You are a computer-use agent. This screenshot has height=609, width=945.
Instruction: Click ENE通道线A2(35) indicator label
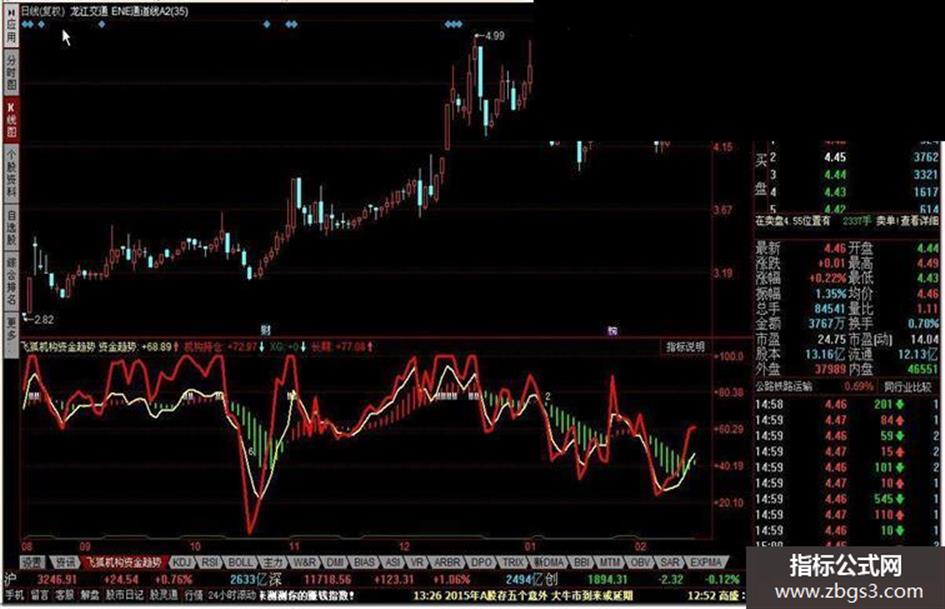coord(149,11)
